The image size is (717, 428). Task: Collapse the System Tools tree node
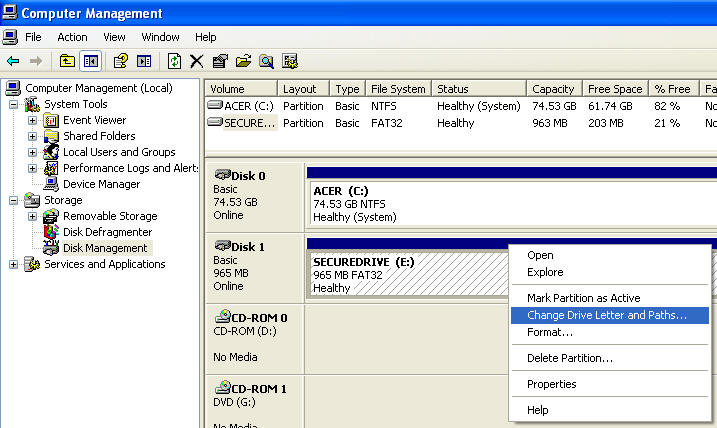pos(14,105)
